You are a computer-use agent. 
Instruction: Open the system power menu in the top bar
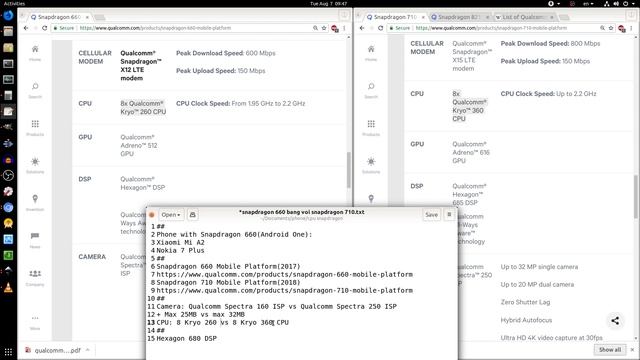click(x=628, y=4)
